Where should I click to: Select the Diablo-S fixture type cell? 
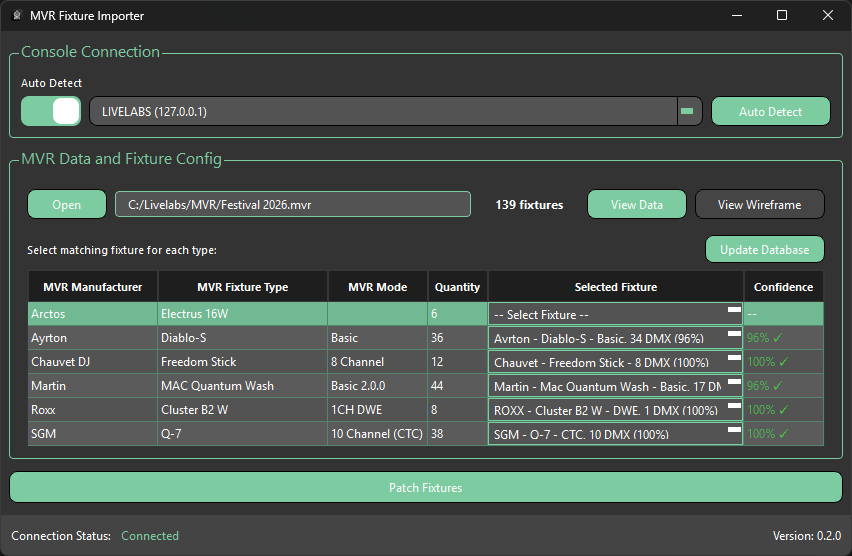(243, 338)
